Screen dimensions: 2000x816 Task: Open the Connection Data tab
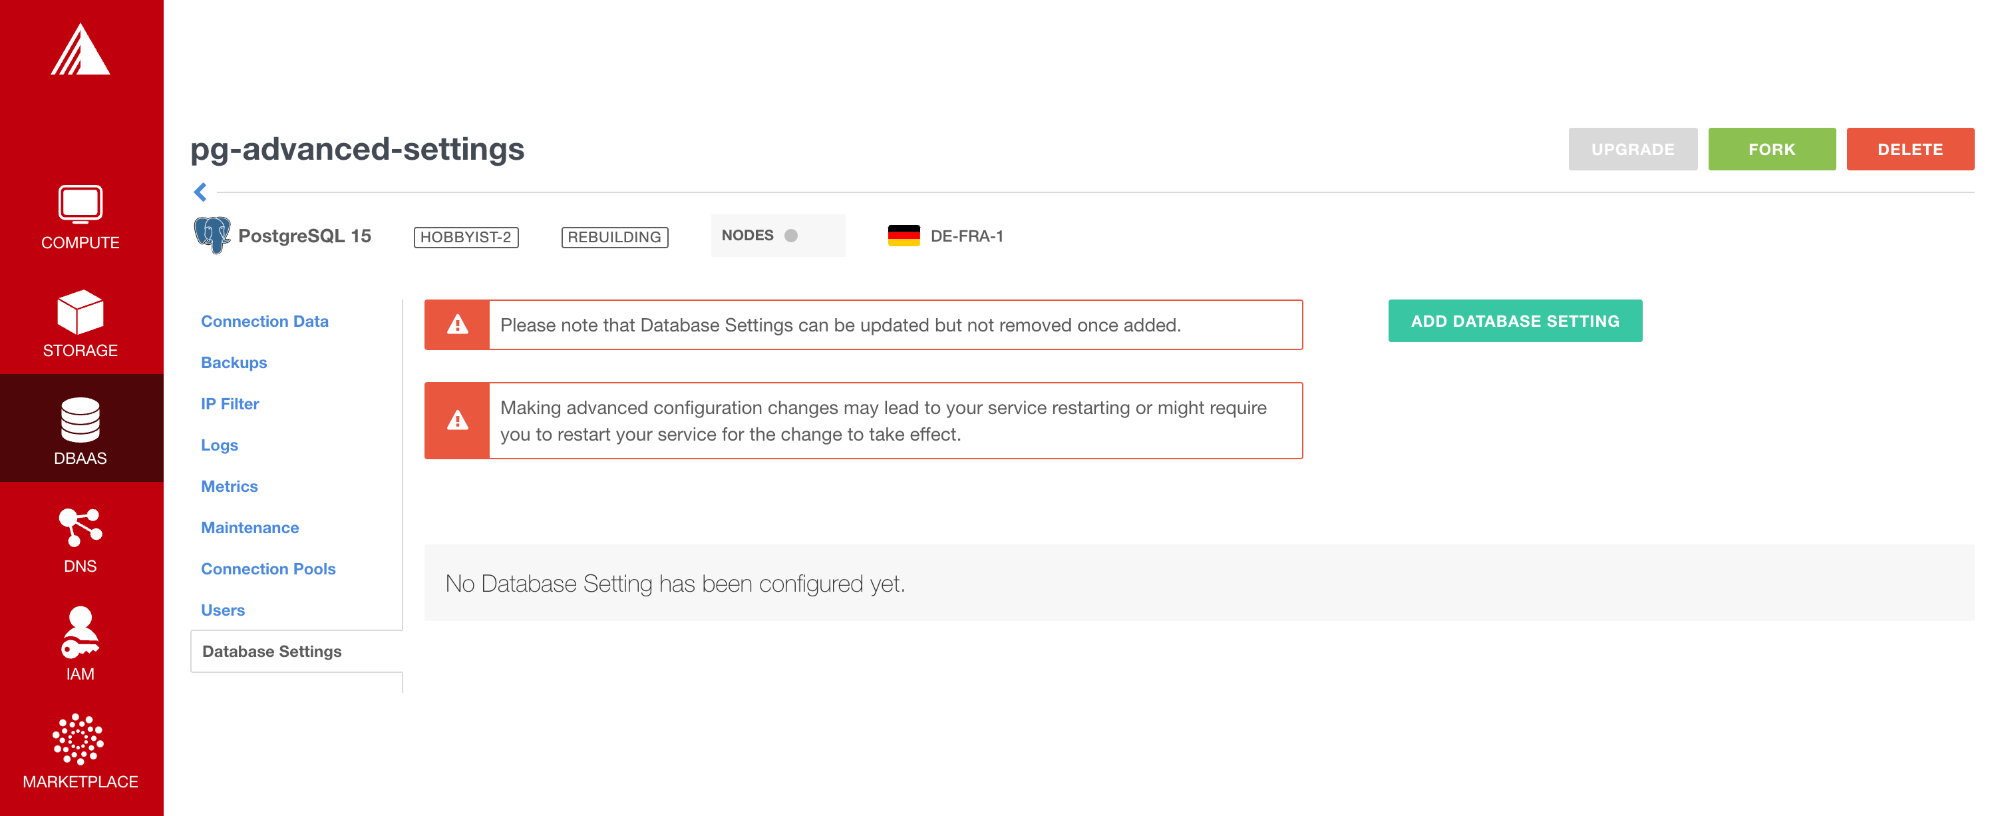coord(265,321)
